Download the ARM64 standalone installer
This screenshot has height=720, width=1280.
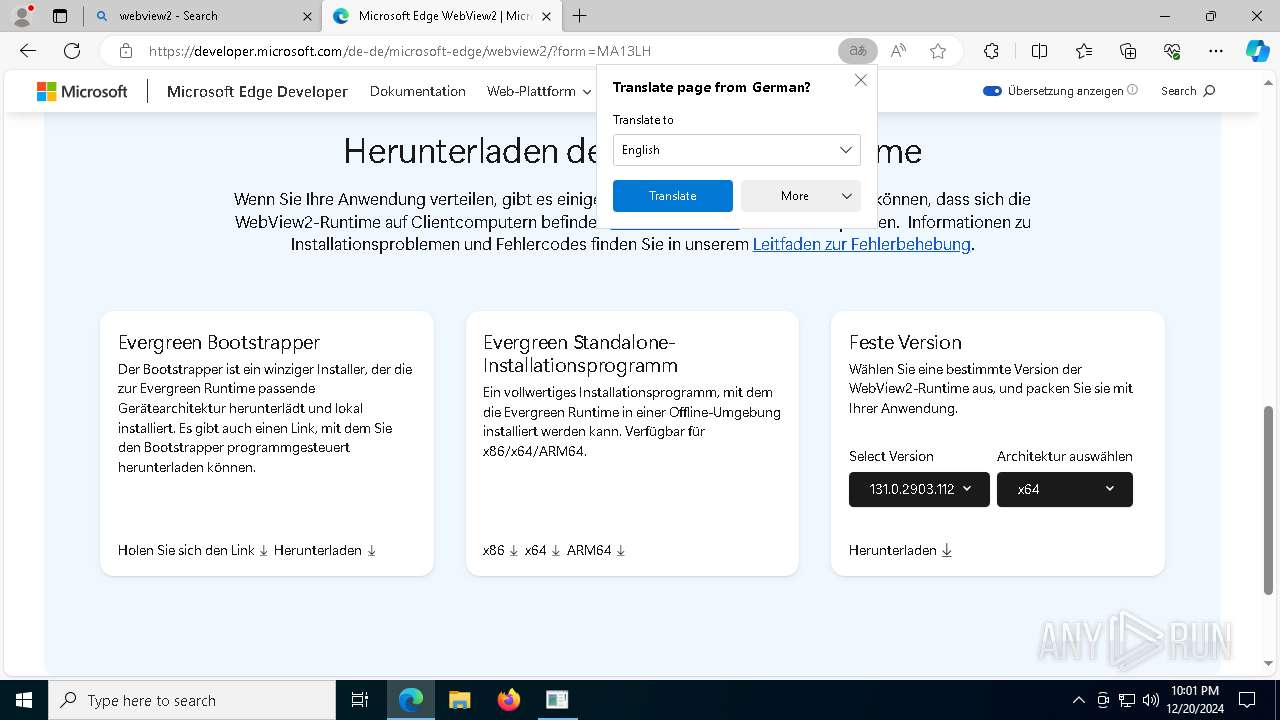tap(596, 550)
